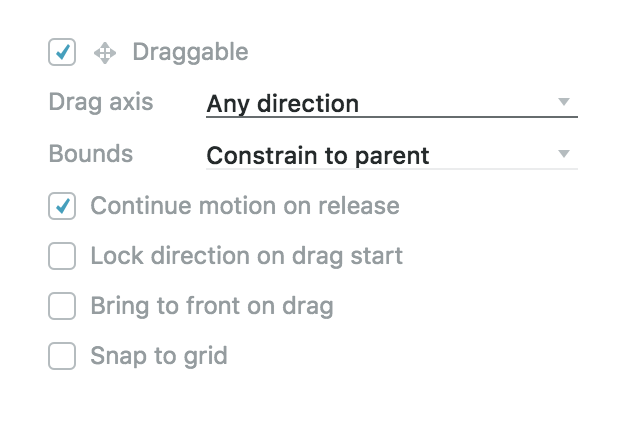Click the Draggable label text
This screenshot has width=626, height=426.
[190, 52]
